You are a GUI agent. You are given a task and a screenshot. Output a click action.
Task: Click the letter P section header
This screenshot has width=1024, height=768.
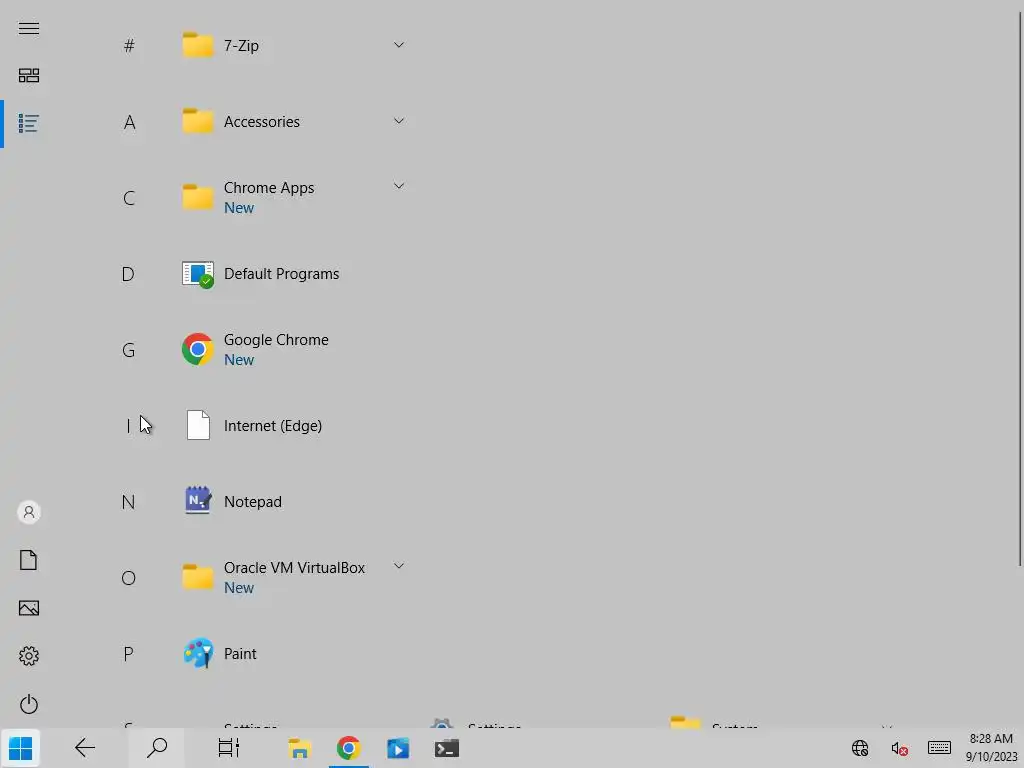129,654
